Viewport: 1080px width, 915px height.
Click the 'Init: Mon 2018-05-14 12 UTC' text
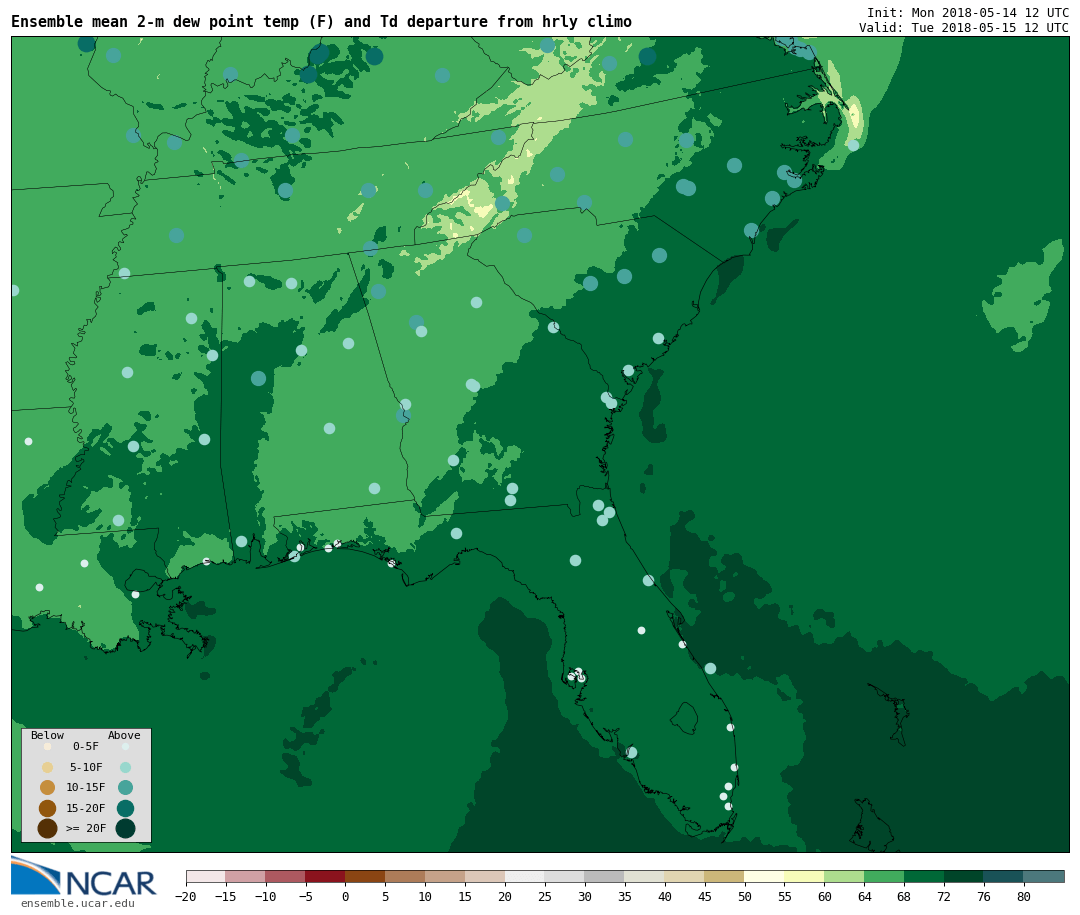(x=968, y=12)
